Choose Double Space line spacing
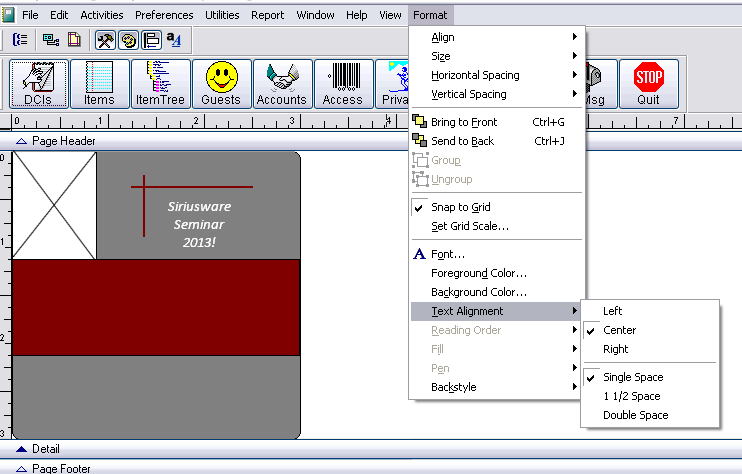Screen dimensions: 742x474 (650, 415)
